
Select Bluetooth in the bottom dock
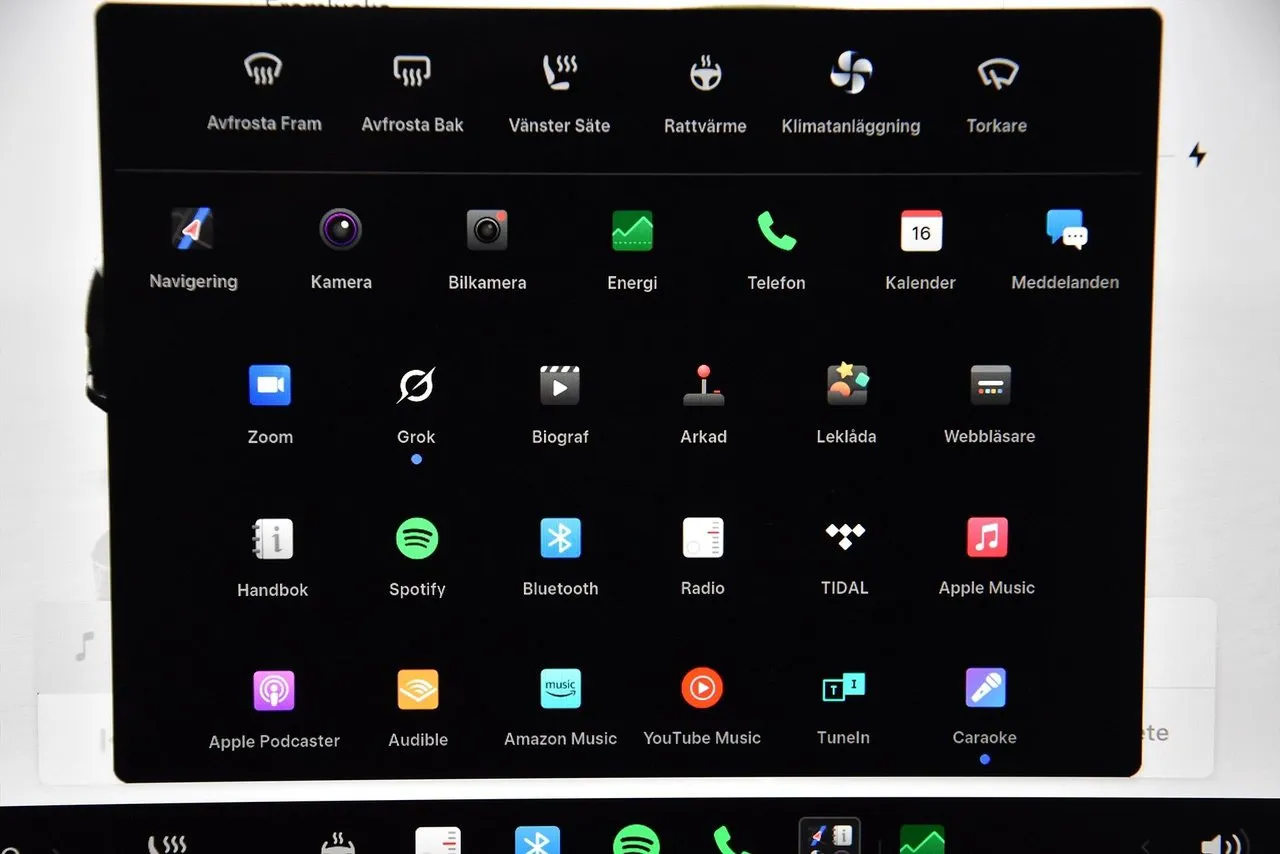pos(537,840)
